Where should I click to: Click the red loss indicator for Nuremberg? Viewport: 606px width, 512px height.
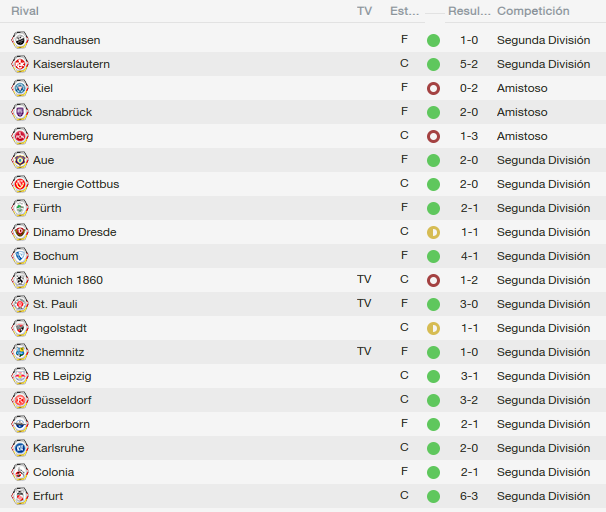[x=433, y=136]
